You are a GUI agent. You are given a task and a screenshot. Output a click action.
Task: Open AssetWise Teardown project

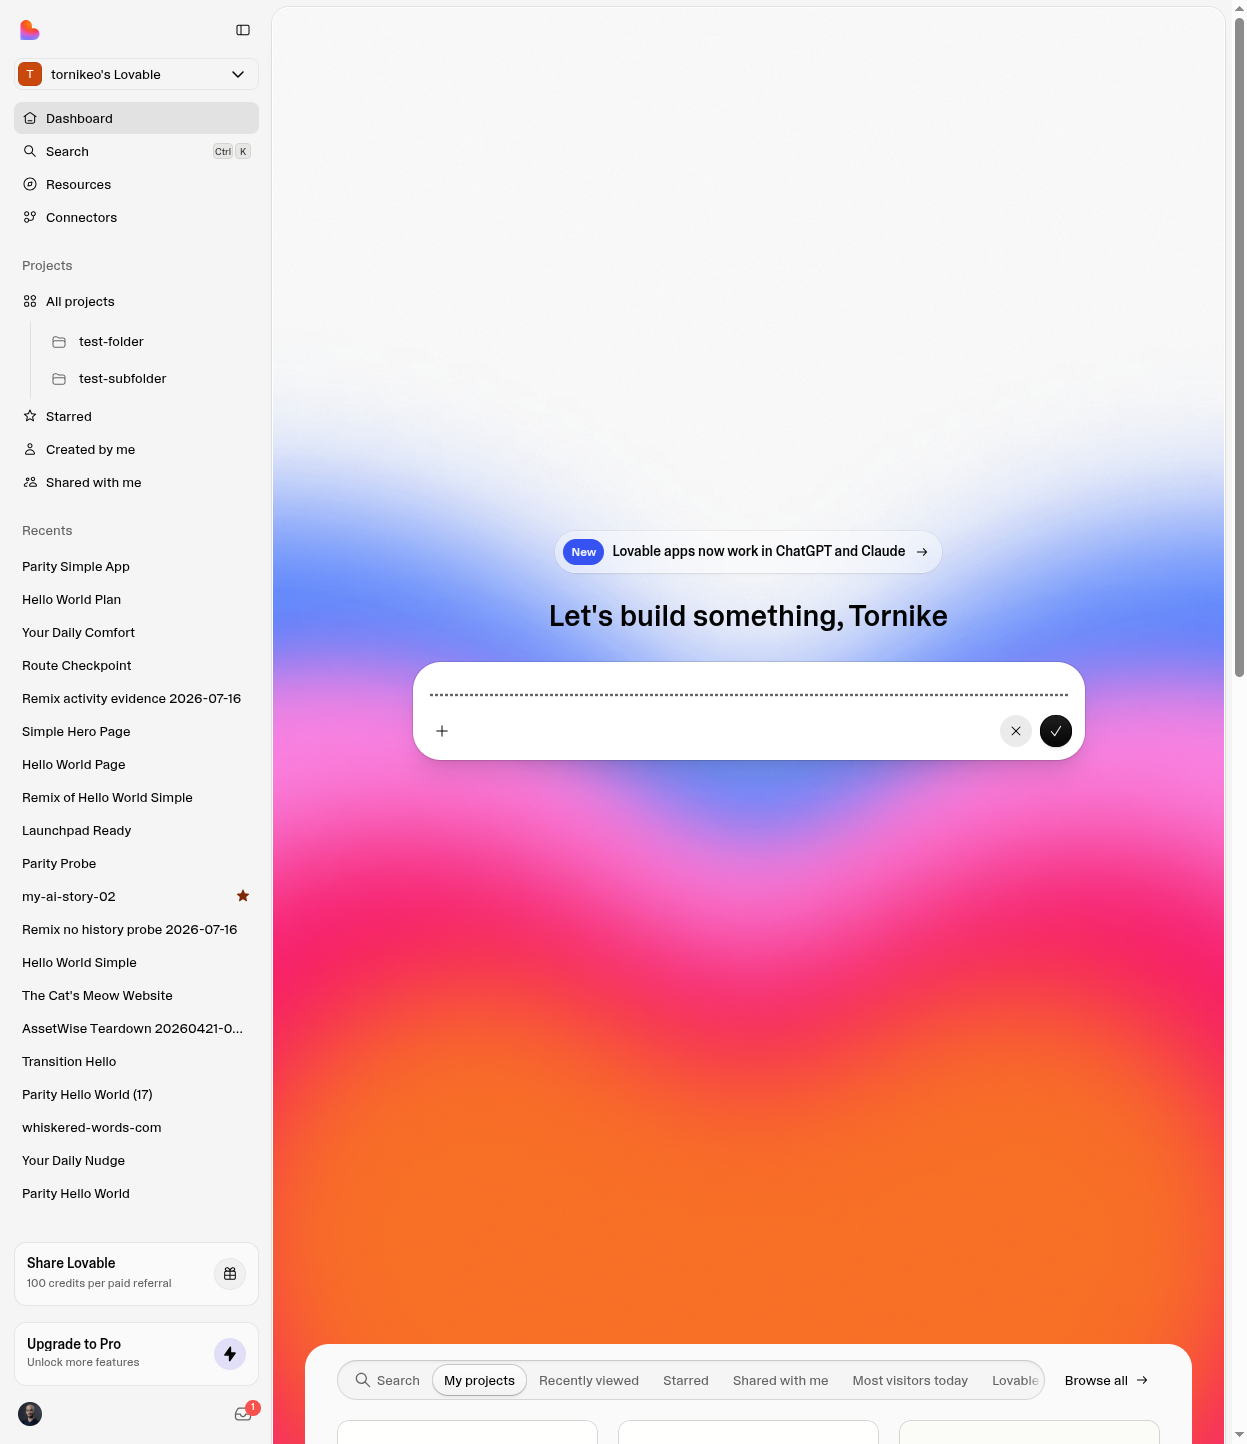pos(136,1028)
